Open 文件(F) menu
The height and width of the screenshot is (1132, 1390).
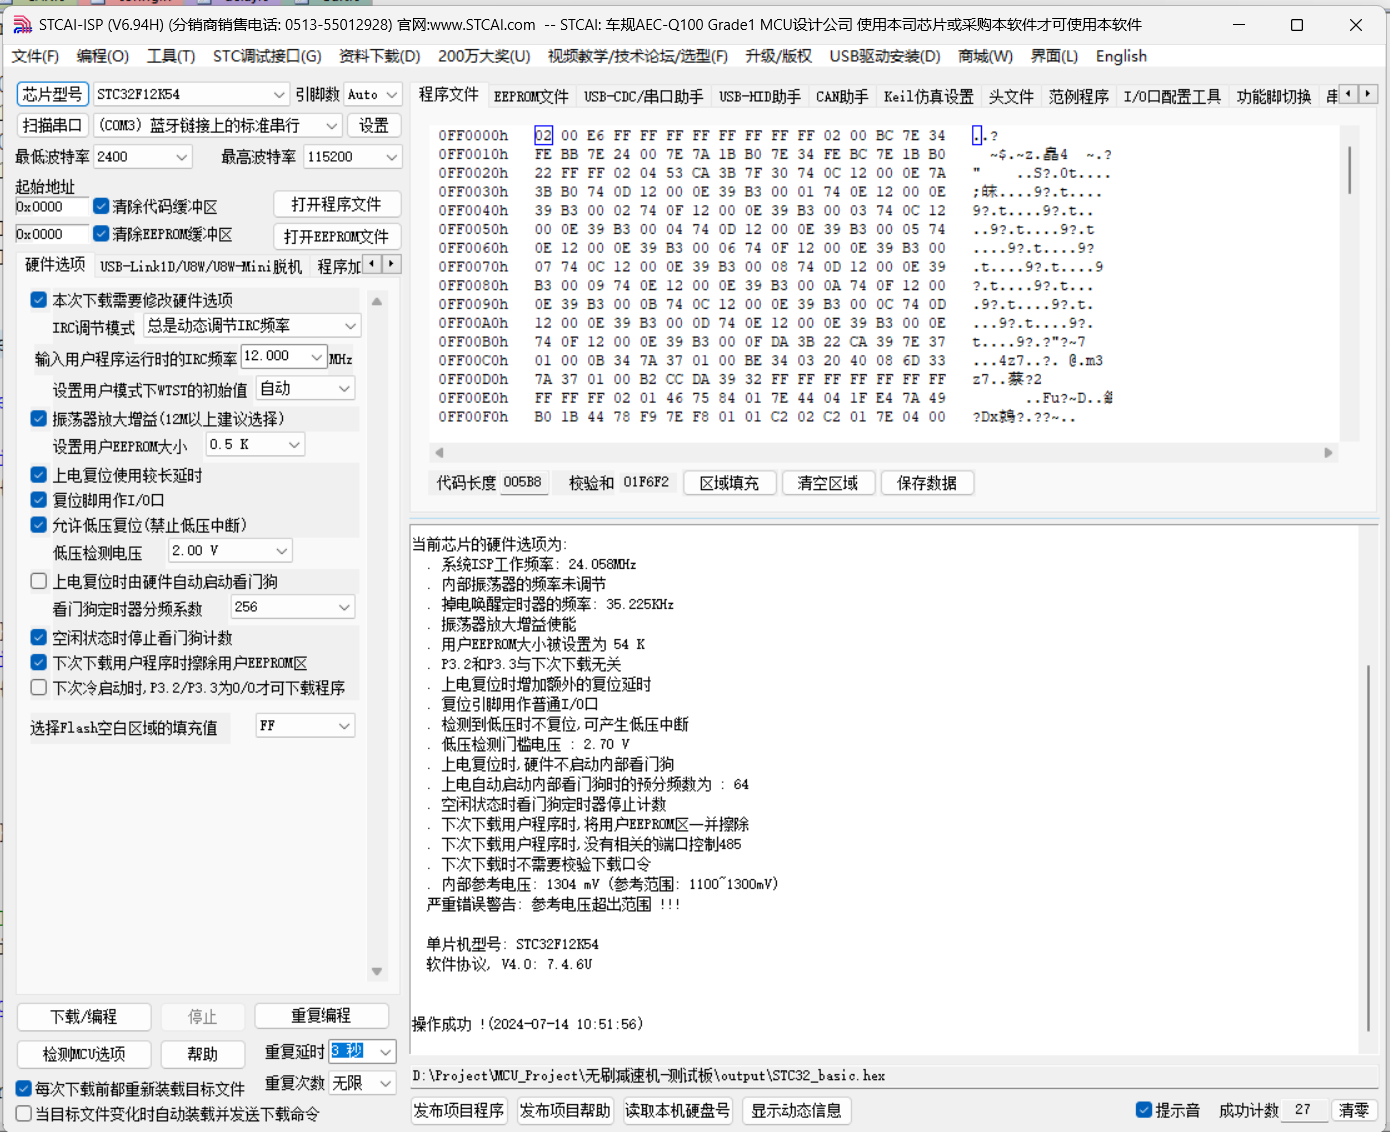pos(35,56)
